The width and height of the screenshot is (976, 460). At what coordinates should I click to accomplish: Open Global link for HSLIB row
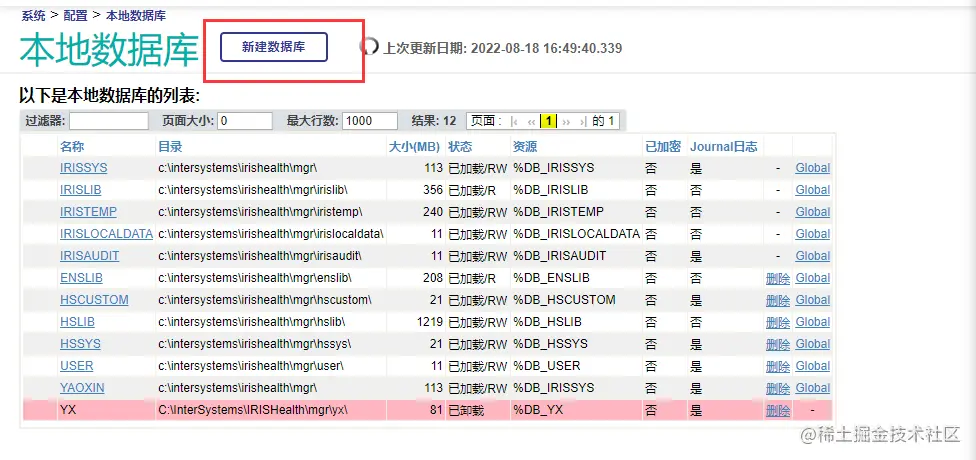[x=813, y=322]
